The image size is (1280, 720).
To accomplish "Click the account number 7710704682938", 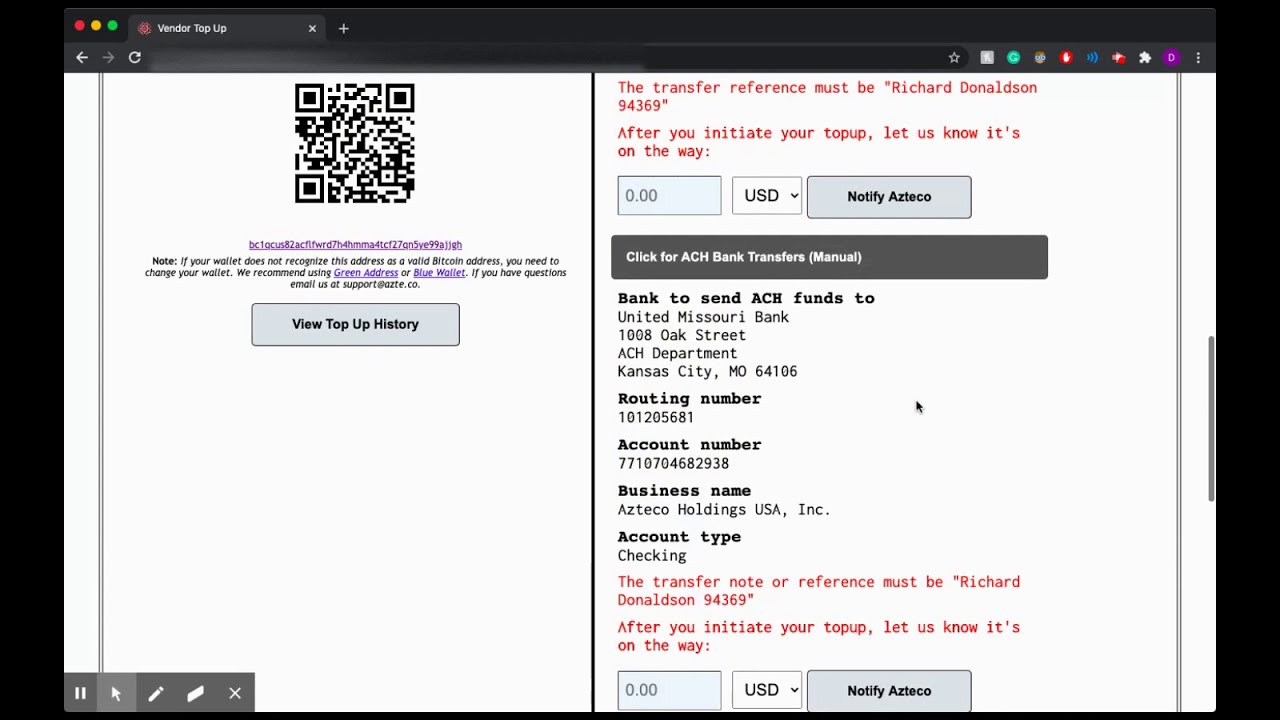I will click(673, 463).
